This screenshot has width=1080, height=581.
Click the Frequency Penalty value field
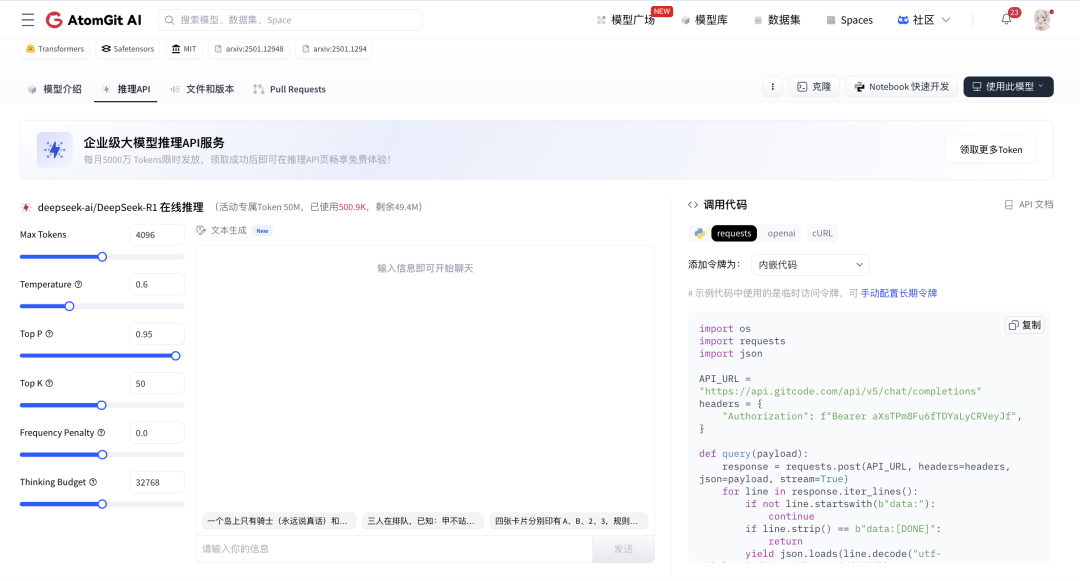[x=157, y=433]
